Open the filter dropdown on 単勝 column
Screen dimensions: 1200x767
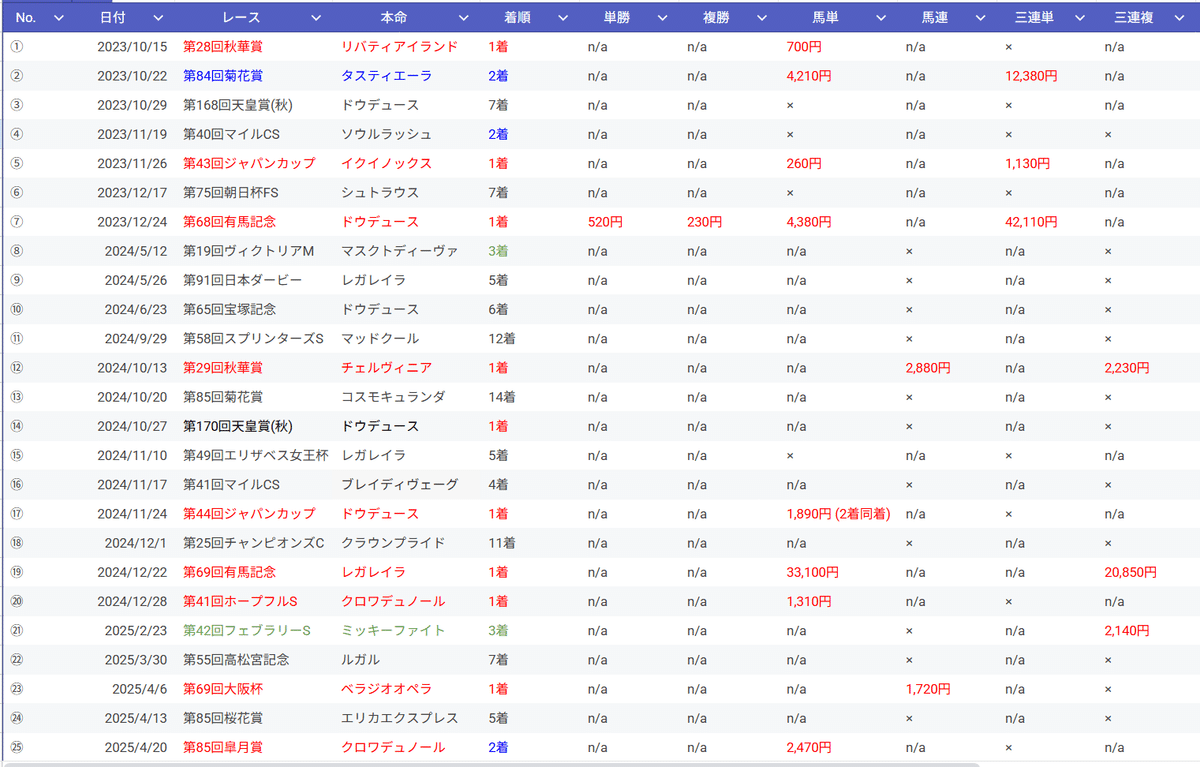tap(661, 17)
